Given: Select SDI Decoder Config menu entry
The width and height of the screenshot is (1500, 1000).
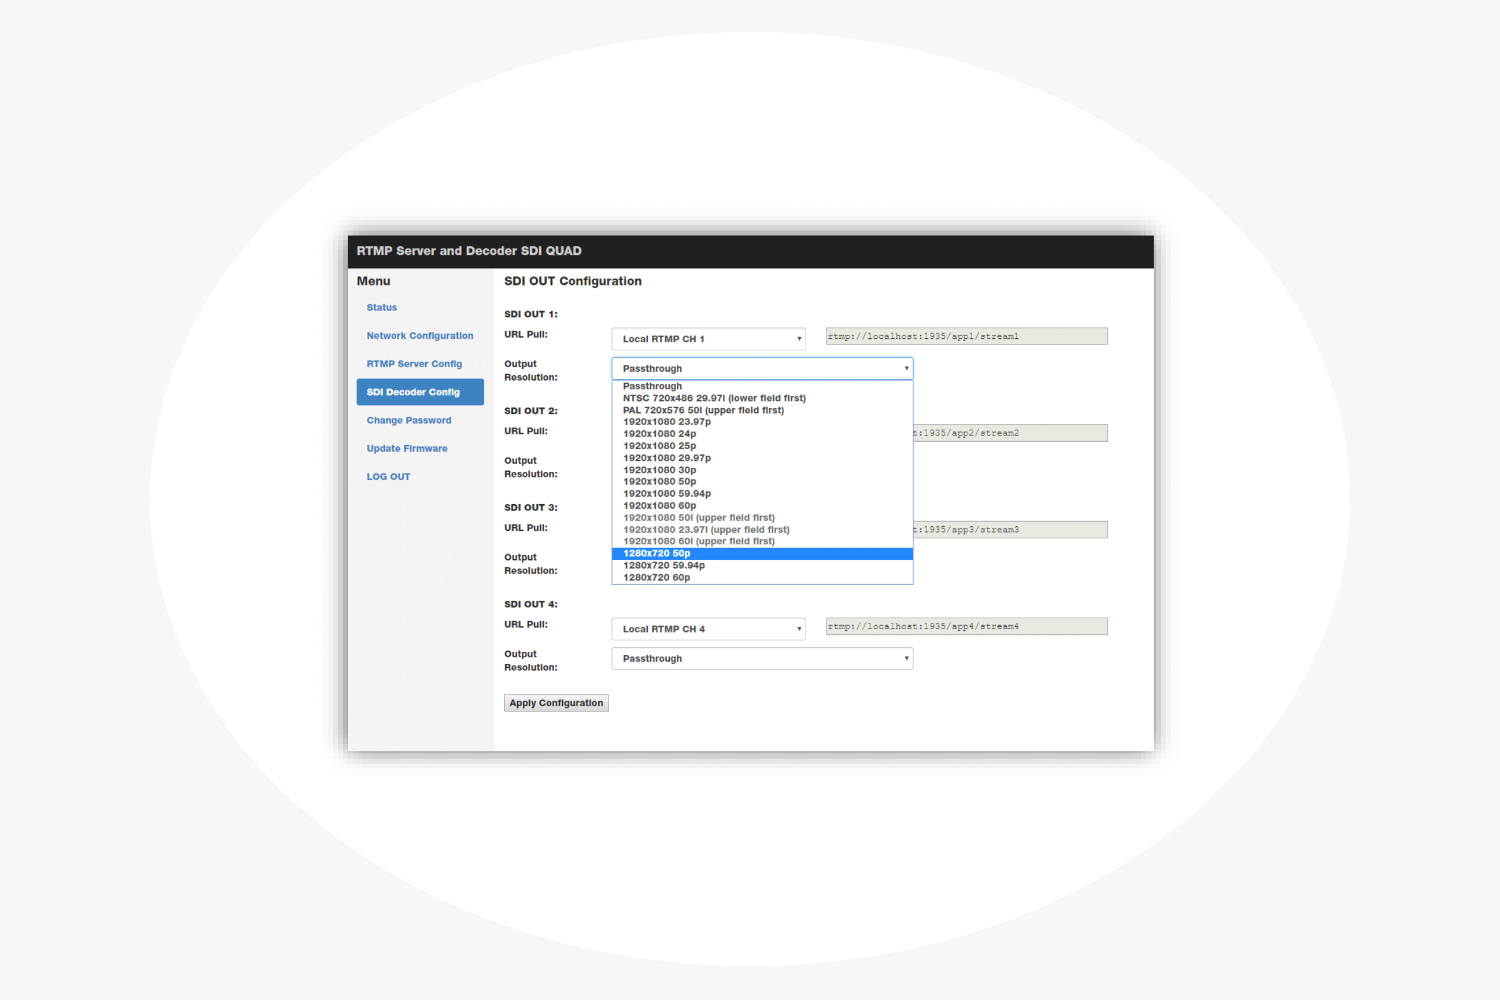Looking at the screenshot, I should pyautogui.click(x=419, y=391).
